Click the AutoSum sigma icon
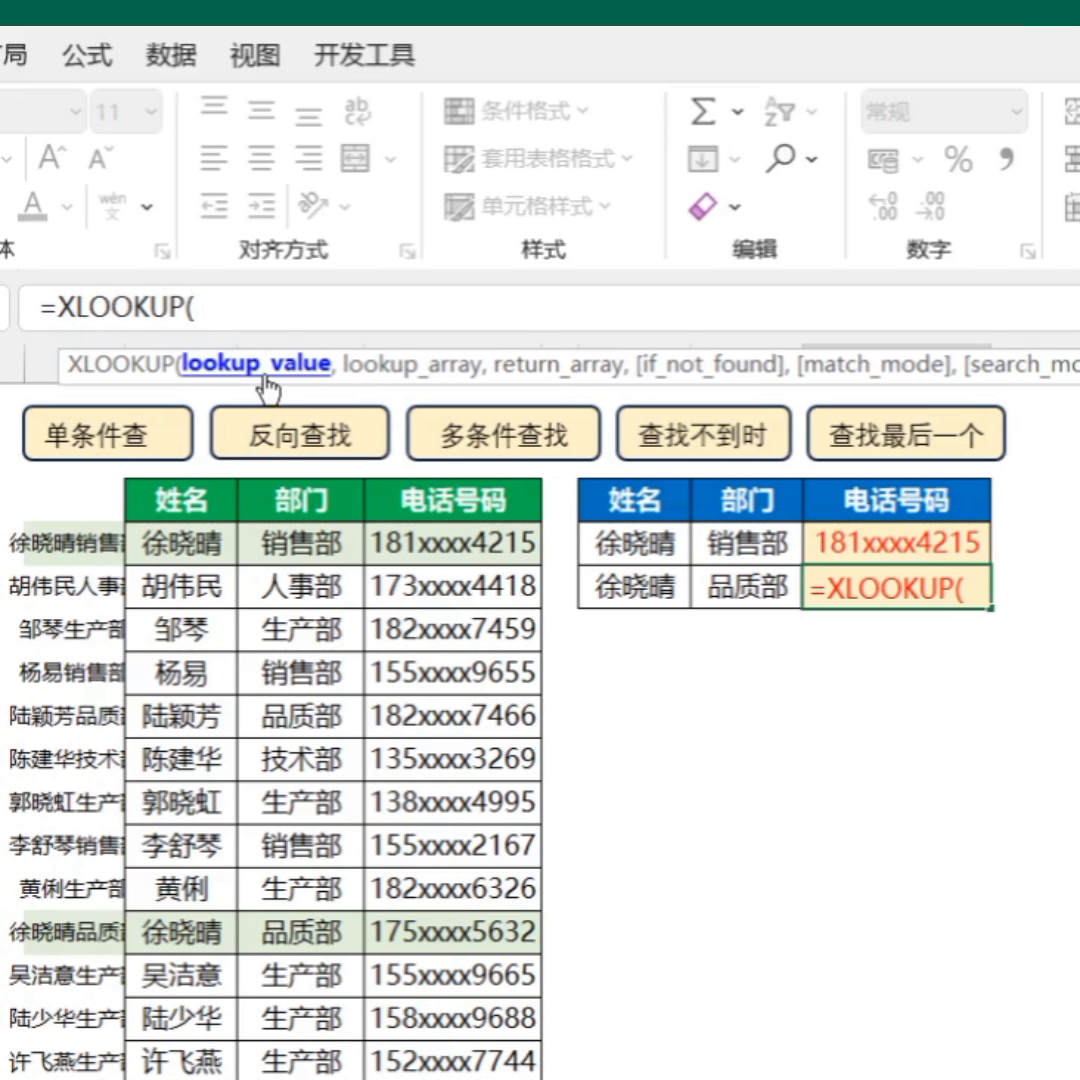 click(703, 111)
